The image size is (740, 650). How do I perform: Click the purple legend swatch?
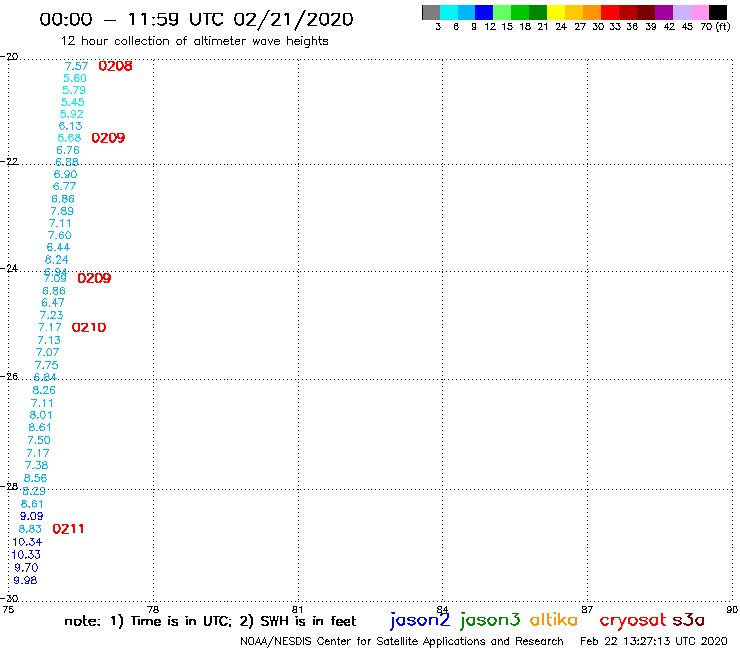coord(664,12)
